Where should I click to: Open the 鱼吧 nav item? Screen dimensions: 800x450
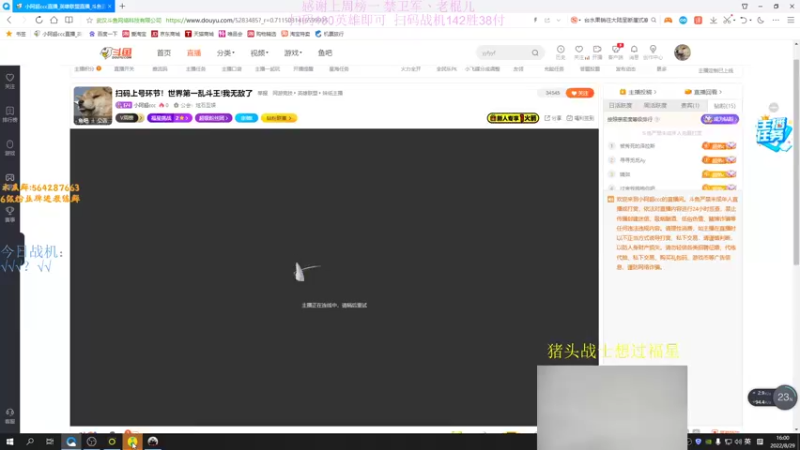click(x=325, y=53)
